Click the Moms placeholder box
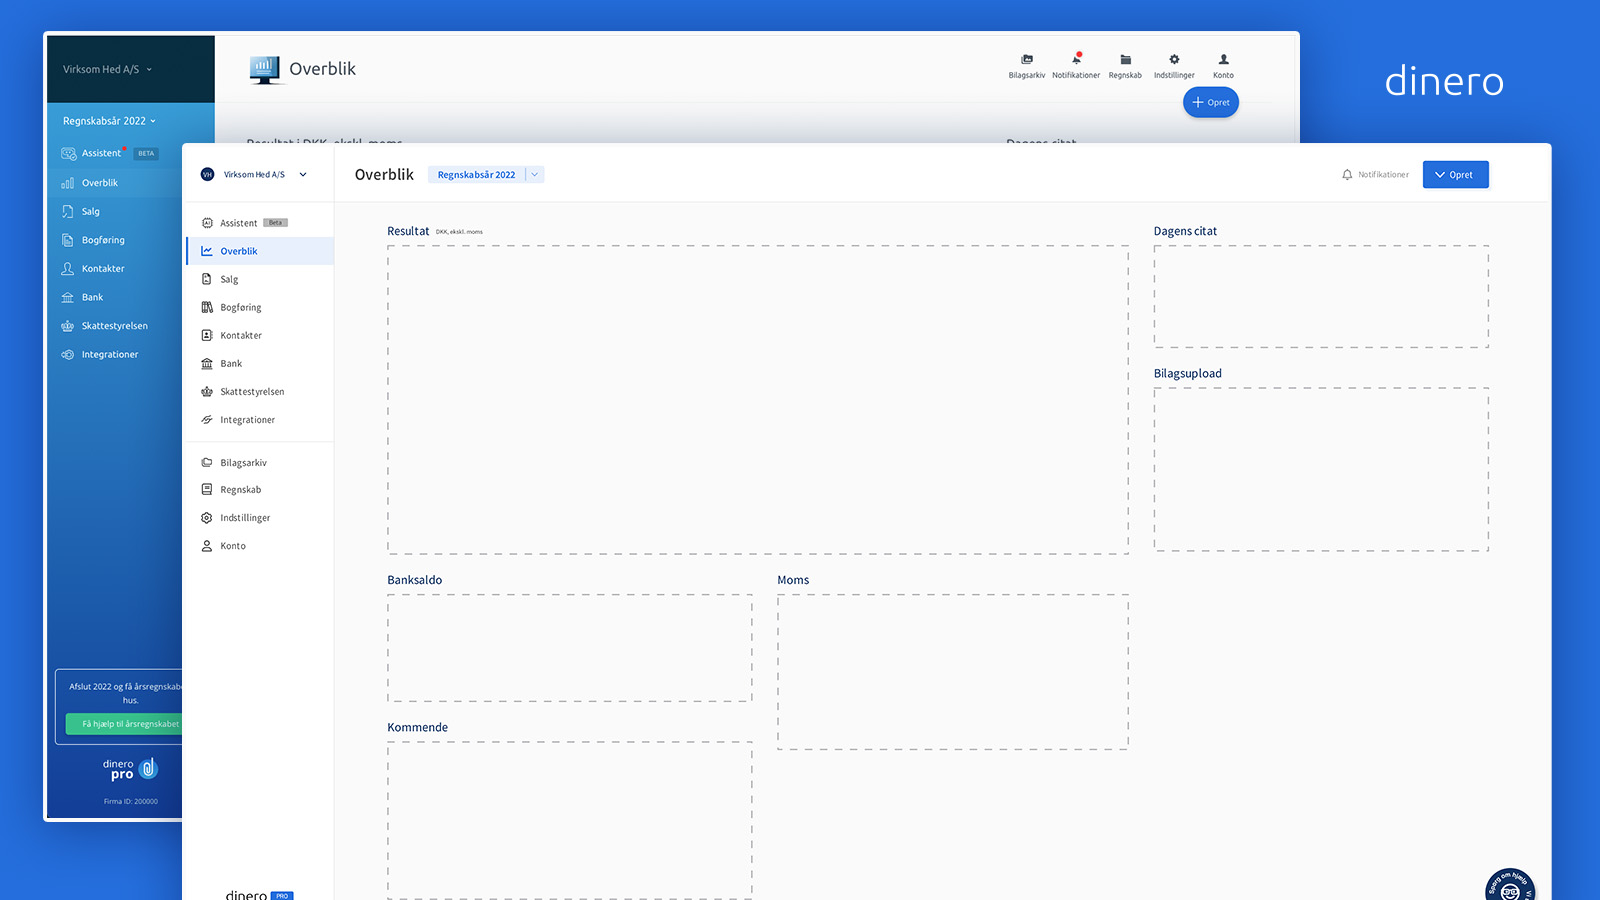1600x900 pixels. pyautogui.click(x=953, y=672)
